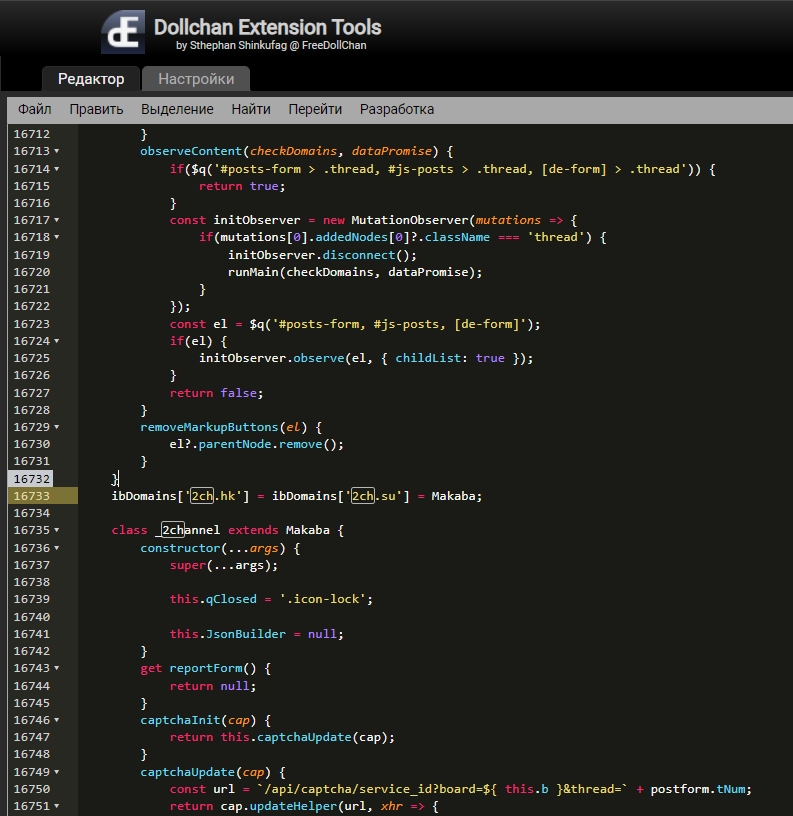Collapse the class fold at line 16735
Viewport: 793px width, 816px height.
[57, 530]
